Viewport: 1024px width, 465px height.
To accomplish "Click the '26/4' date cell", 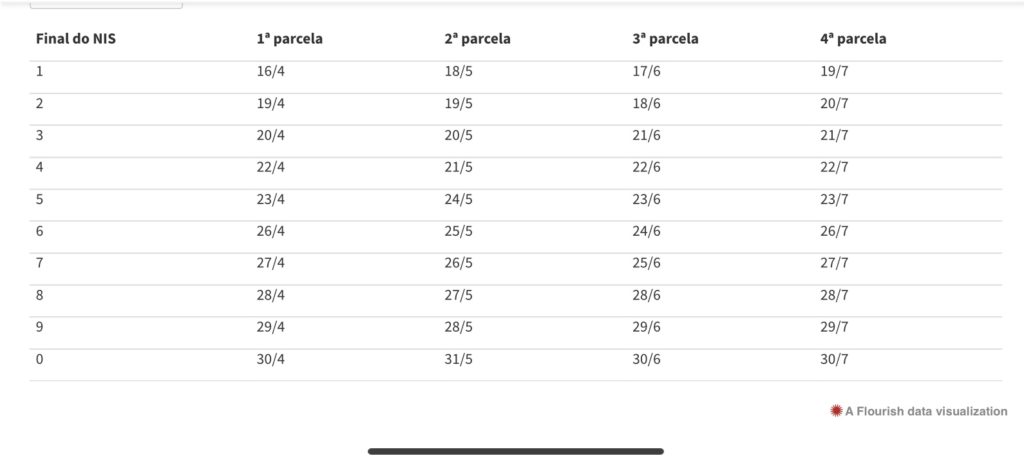I will point(271,231).
